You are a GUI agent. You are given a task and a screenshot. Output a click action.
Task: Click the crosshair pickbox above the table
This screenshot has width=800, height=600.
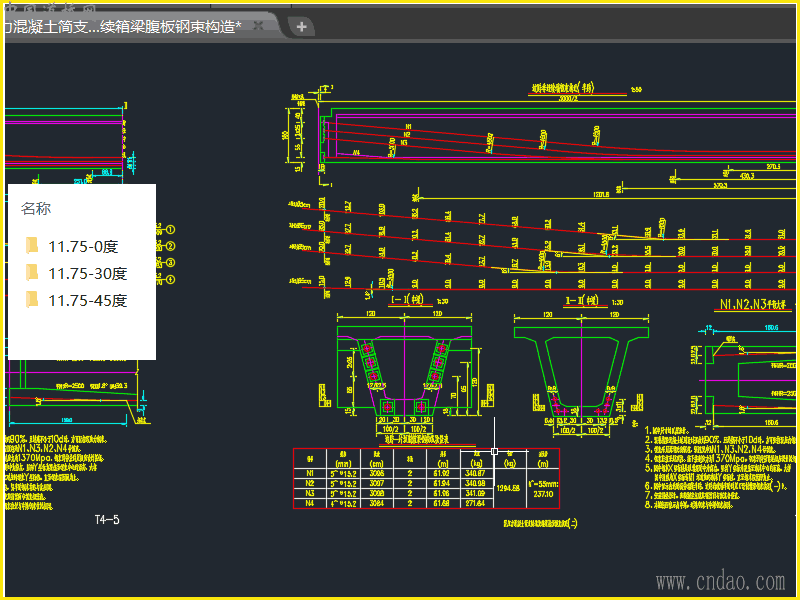[x=495, y=452]
